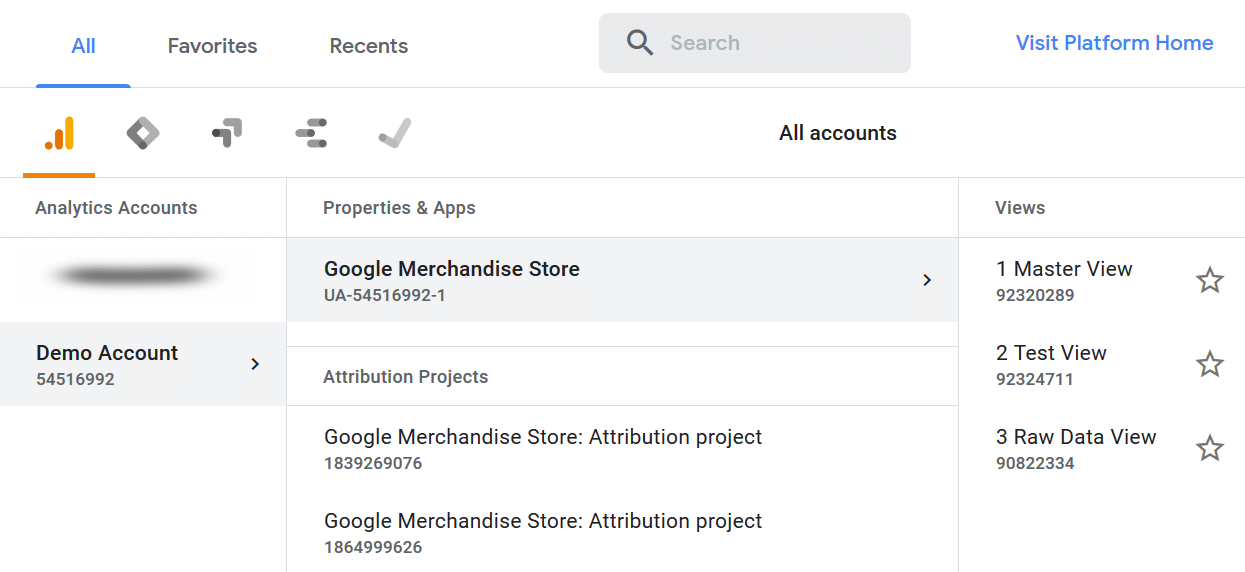1245x572 pixels.
Task: Open the 3 Raw Data View
Action: click(x=1076, y=448)
